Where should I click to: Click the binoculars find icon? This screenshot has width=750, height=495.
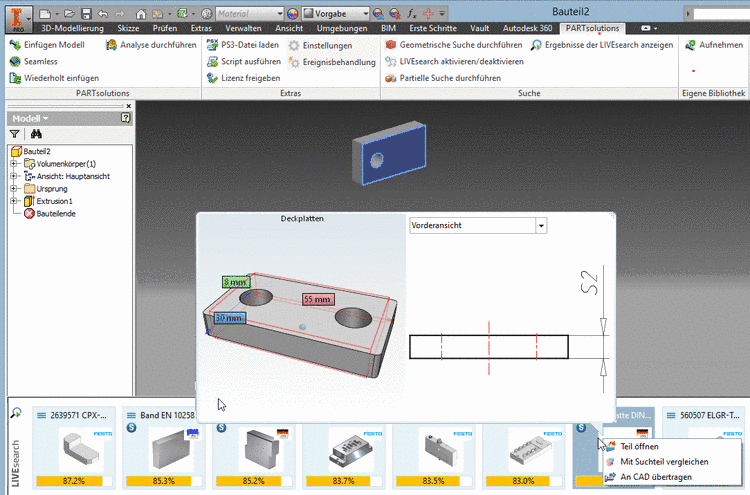(36, 134)
